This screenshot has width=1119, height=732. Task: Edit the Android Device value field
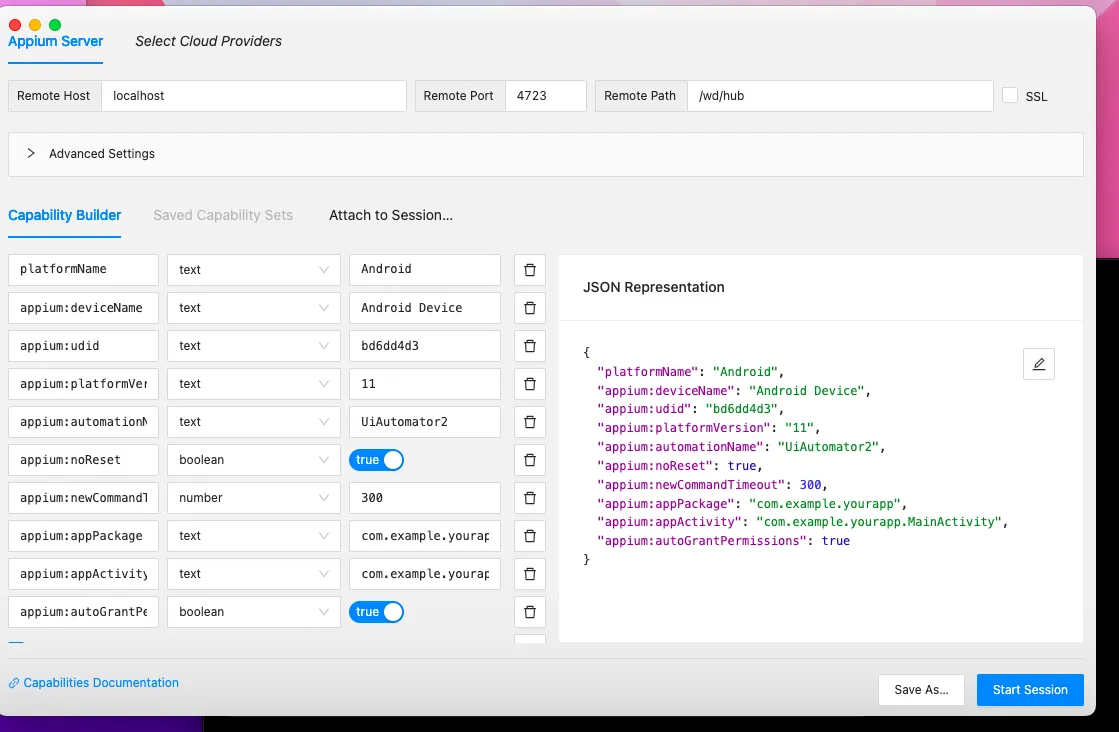pyautogui.click(x=425, y=307)
